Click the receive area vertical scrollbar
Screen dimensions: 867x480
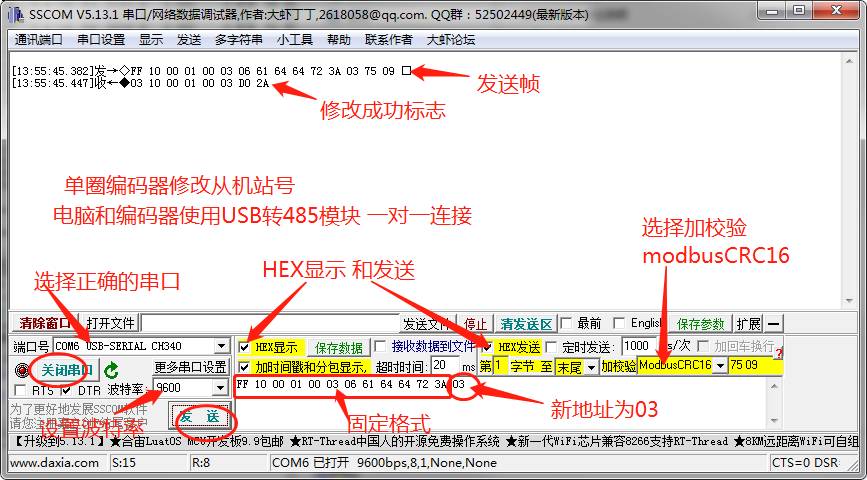[850, 181]
